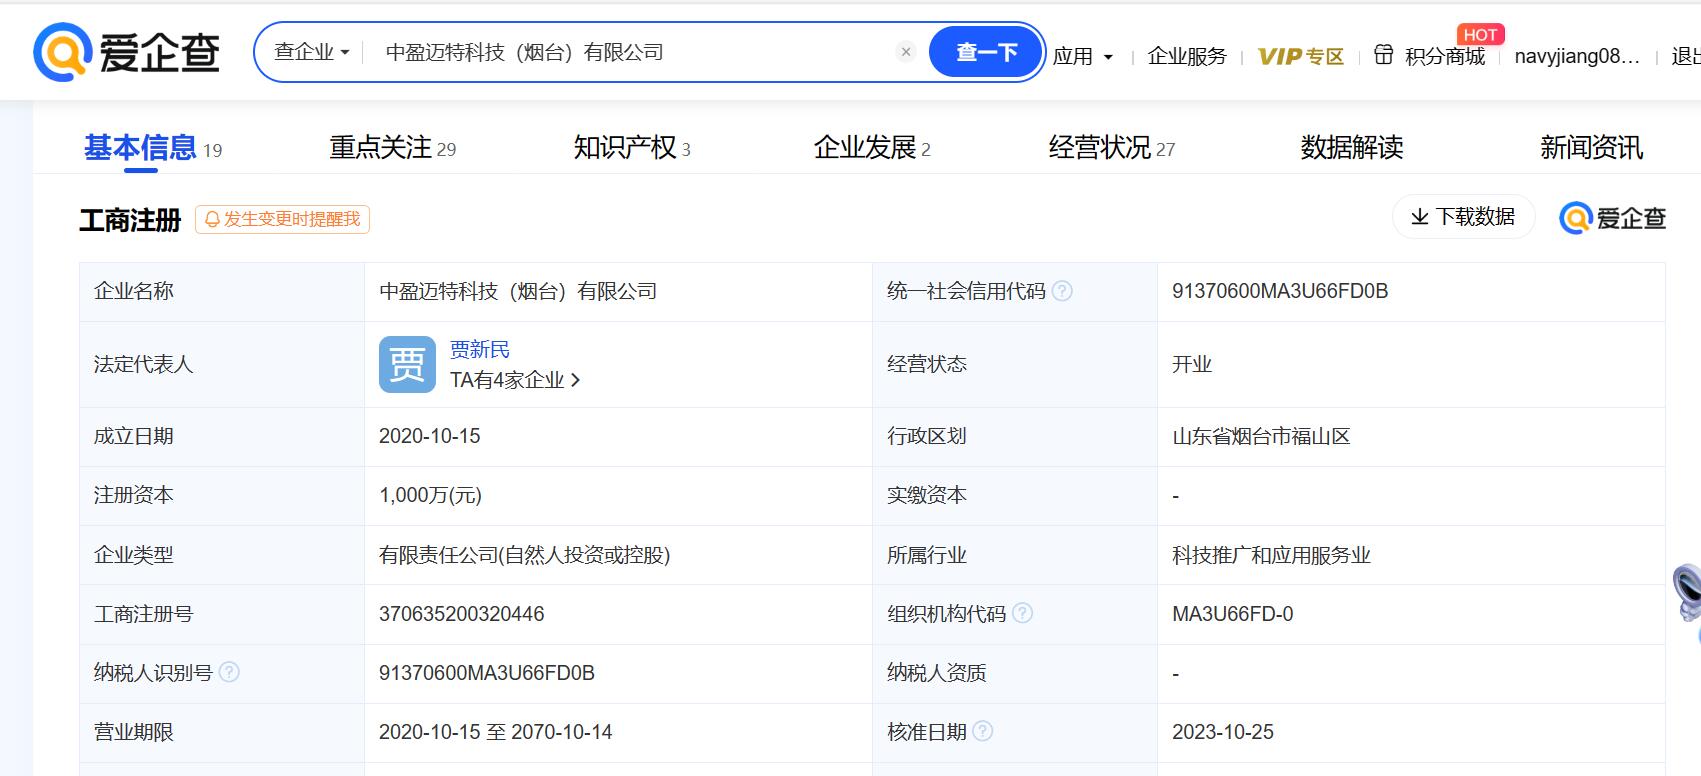
Task: Click the registered capital value 1,000万(元)
Action: pos(430,495)
